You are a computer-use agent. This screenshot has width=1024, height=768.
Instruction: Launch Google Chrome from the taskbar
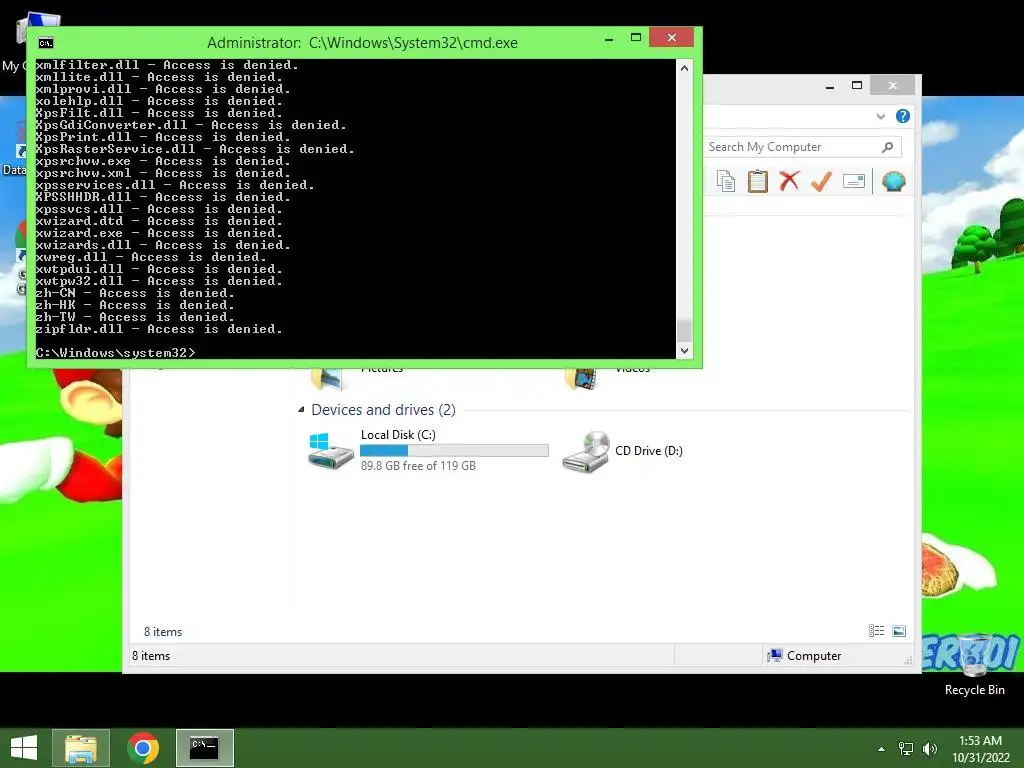click(x=143, y=748)
